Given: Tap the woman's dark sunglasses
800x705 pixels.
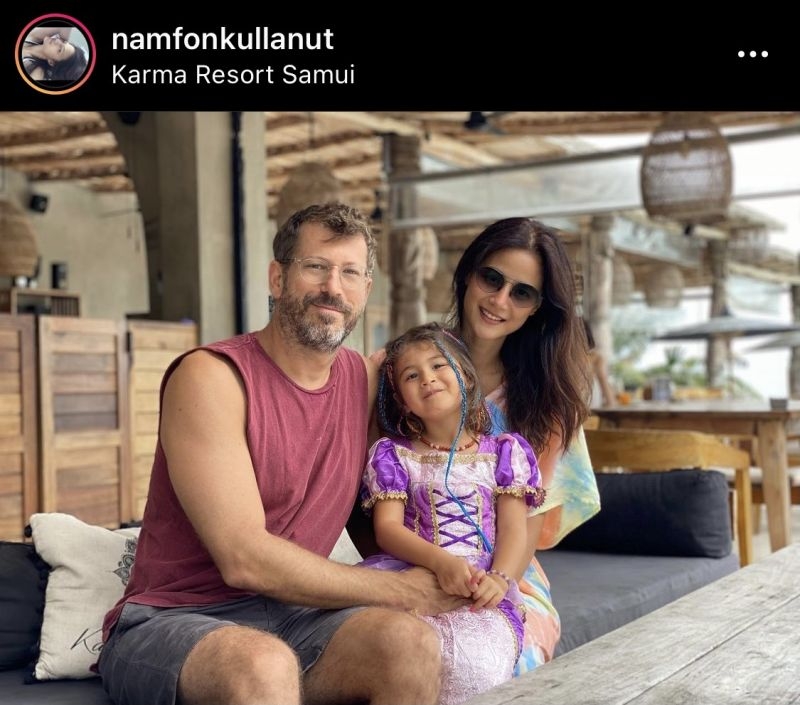Looking at the screenshot, I should pos(508,286).
